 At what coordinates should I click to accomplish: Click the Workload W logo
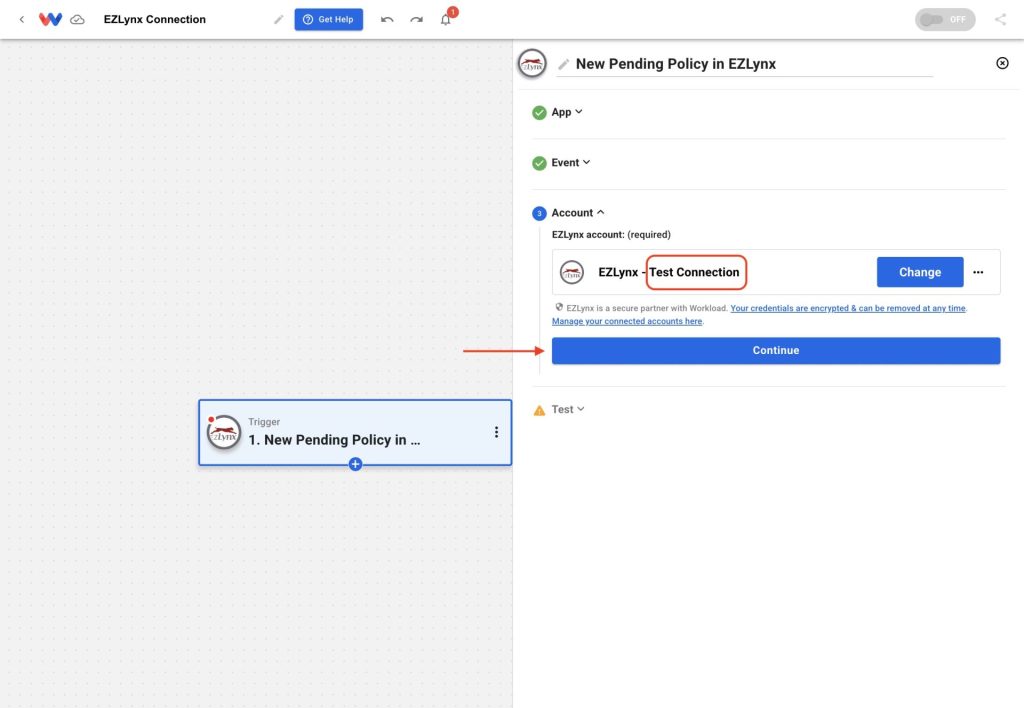click(50, 20)
